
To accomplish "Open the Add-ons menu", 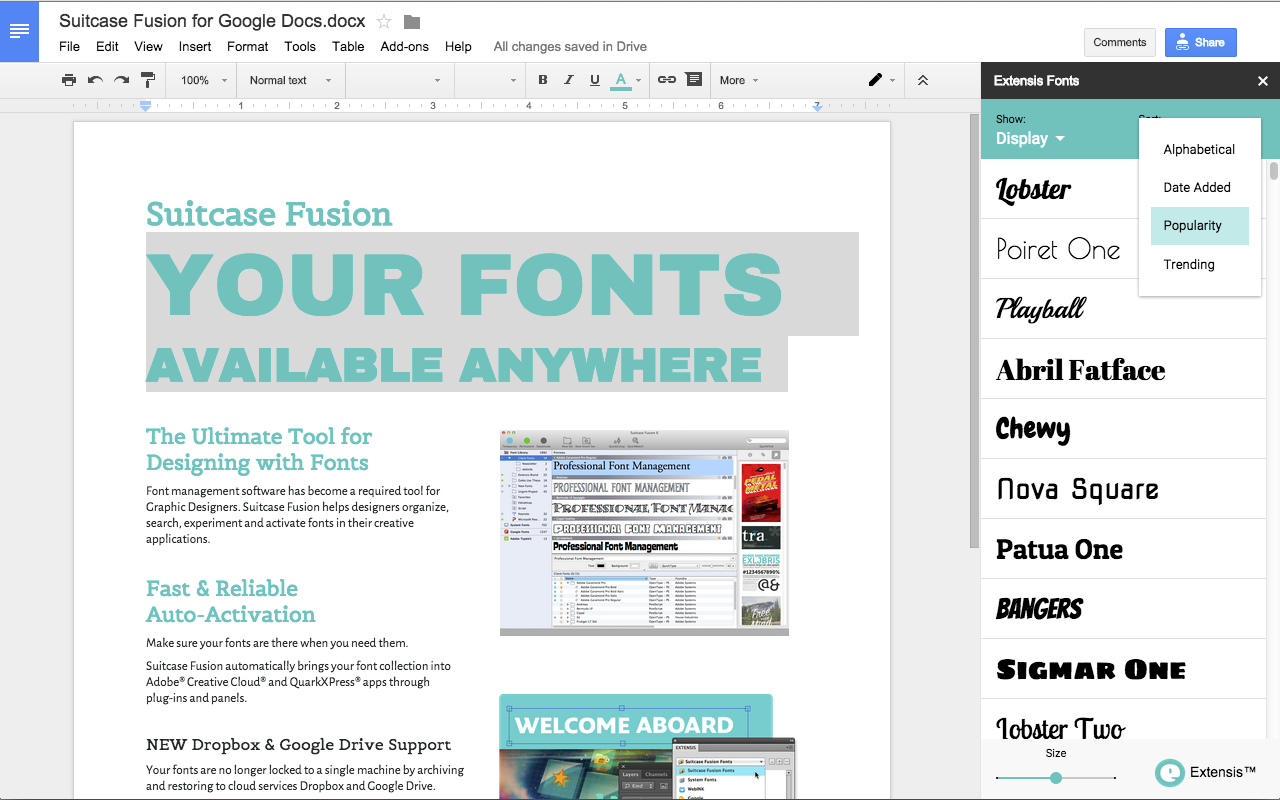I will pyautogui.click(x=404, y=46).
